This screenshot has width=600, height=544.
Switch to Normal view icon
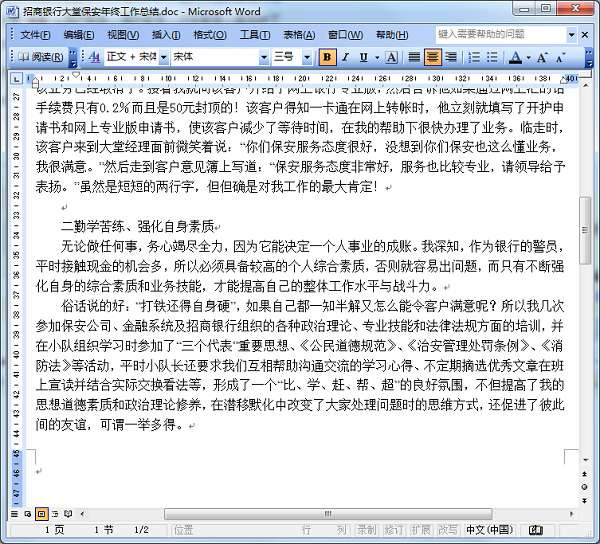[14, 514]
